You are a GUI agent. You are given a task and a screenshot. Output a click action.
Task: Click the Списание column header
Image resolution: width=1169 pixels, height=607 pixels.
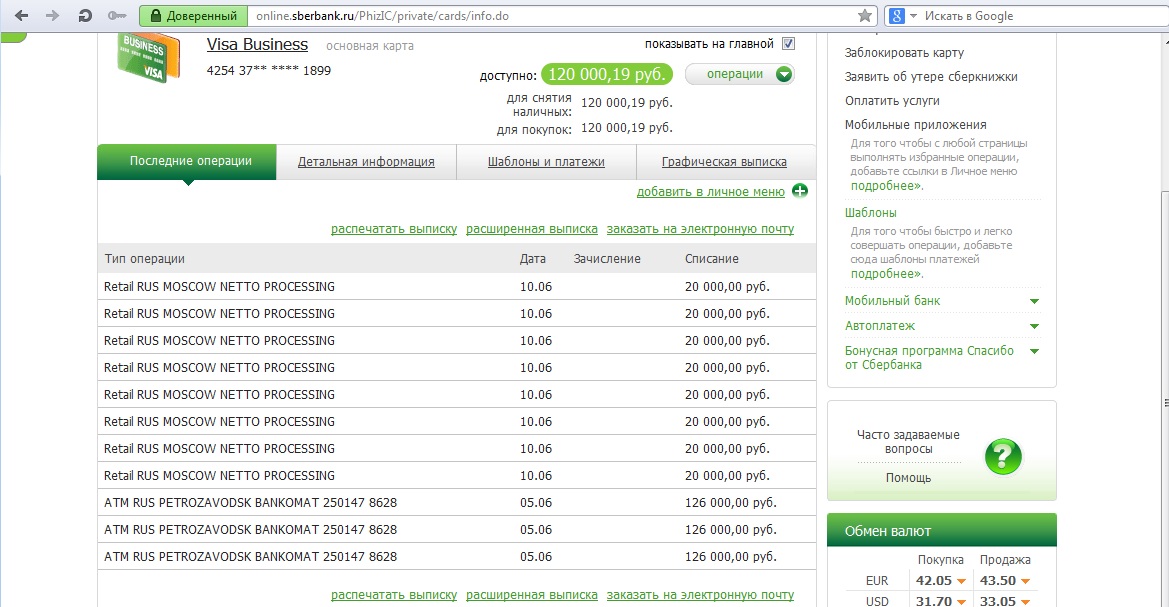coord(712,259)
